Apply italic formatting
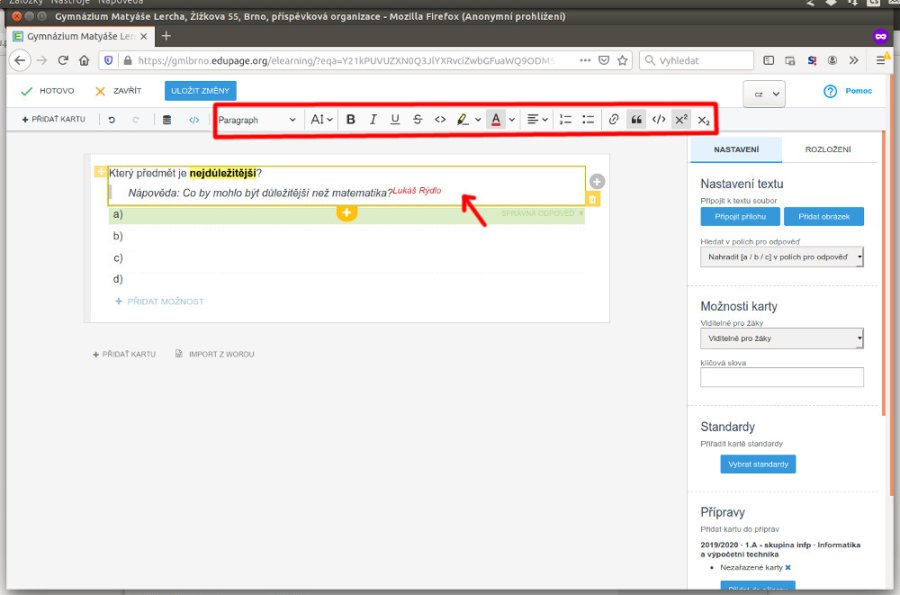The image size is (900, 595). 373,119
